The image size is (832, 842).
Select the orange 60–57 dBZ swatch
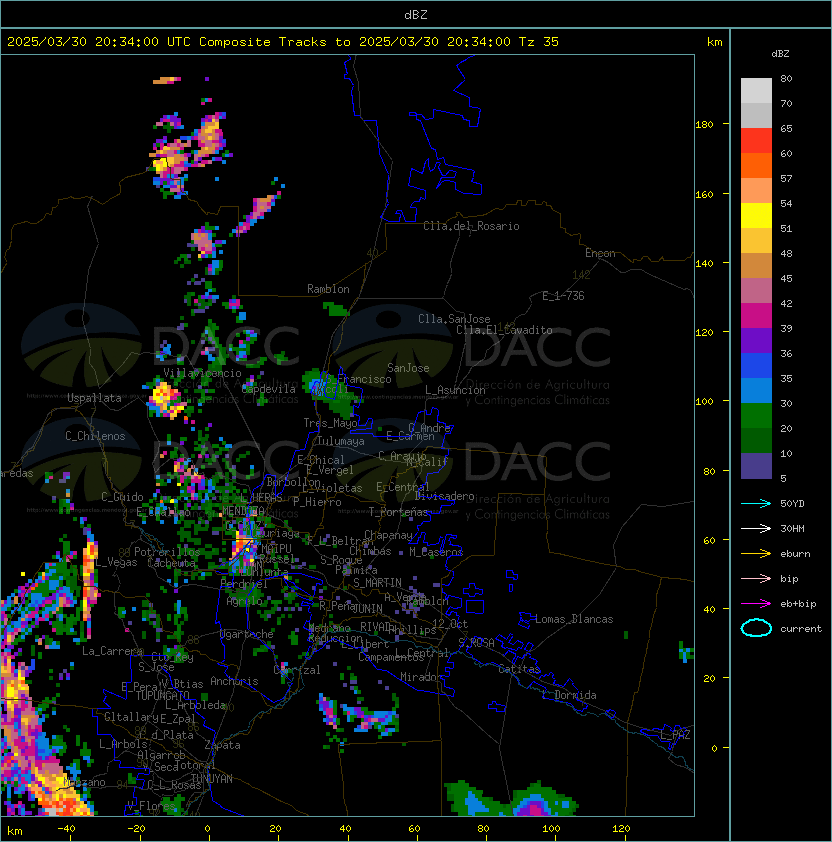click(756, 165)
